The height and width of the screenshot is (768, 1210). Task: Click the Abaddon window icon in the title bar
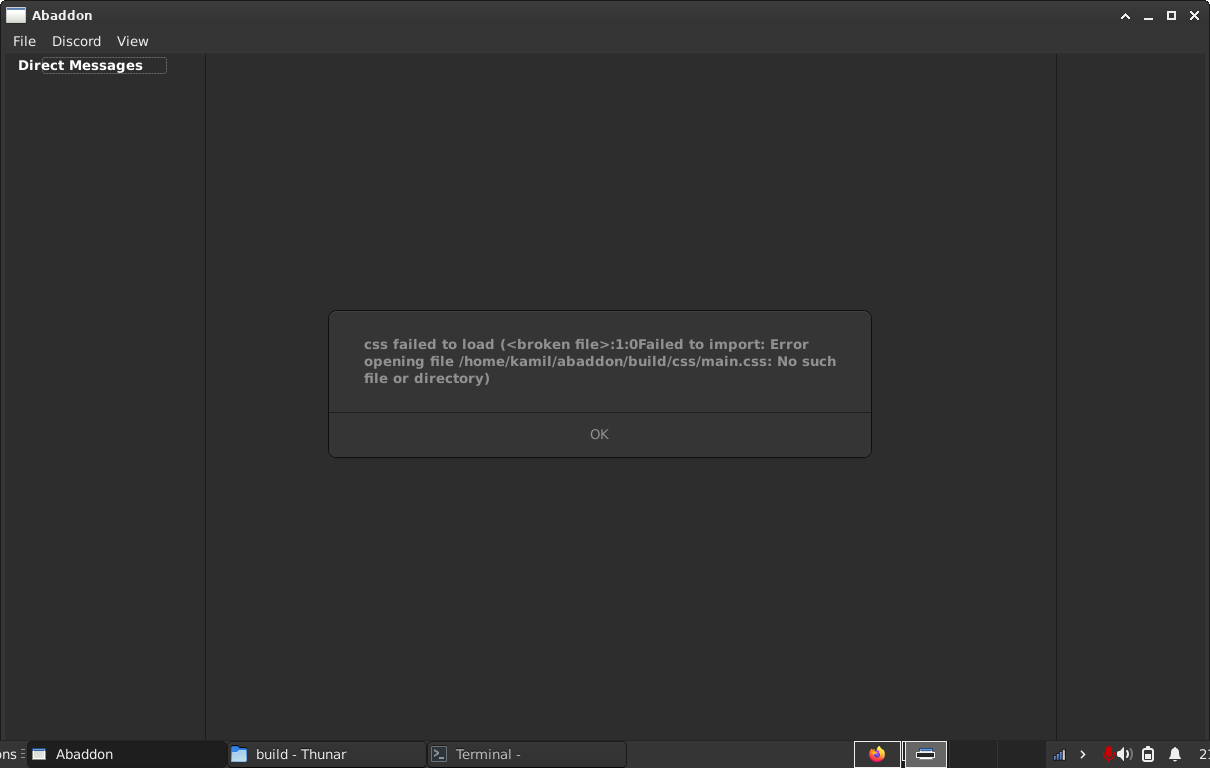click(x=15, y=15)
